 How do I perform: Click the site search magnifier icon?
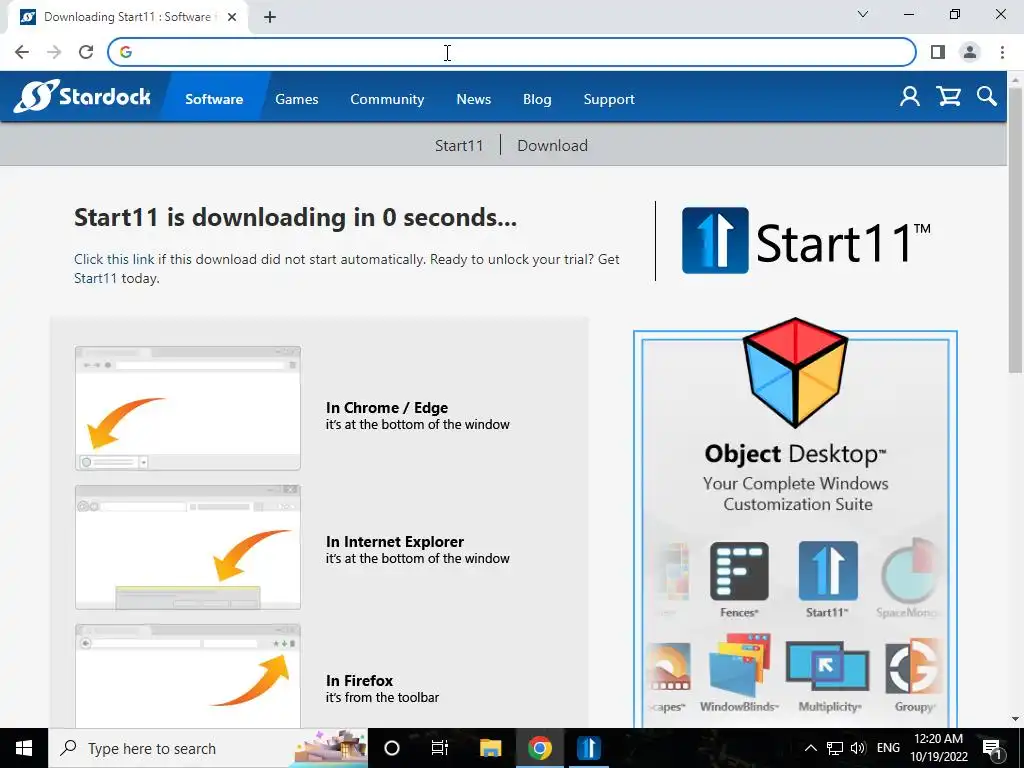987,97
